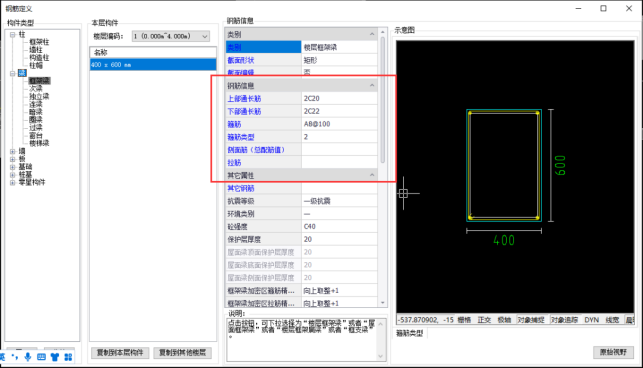This screenshot has height=368, width=643.
Task: Collapse the 钢筋信息 section chevron
Action: tap(372, 85)
